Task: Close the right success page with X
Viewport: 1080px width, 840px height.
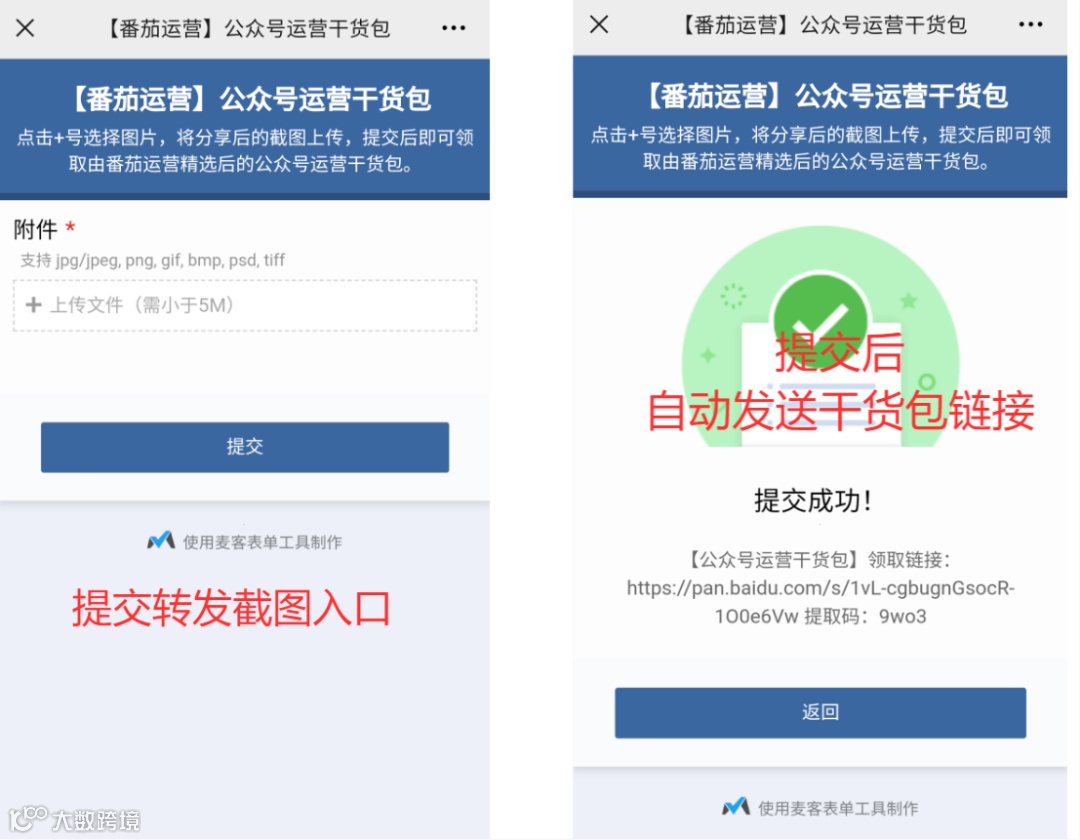Action: click(599, 25)
